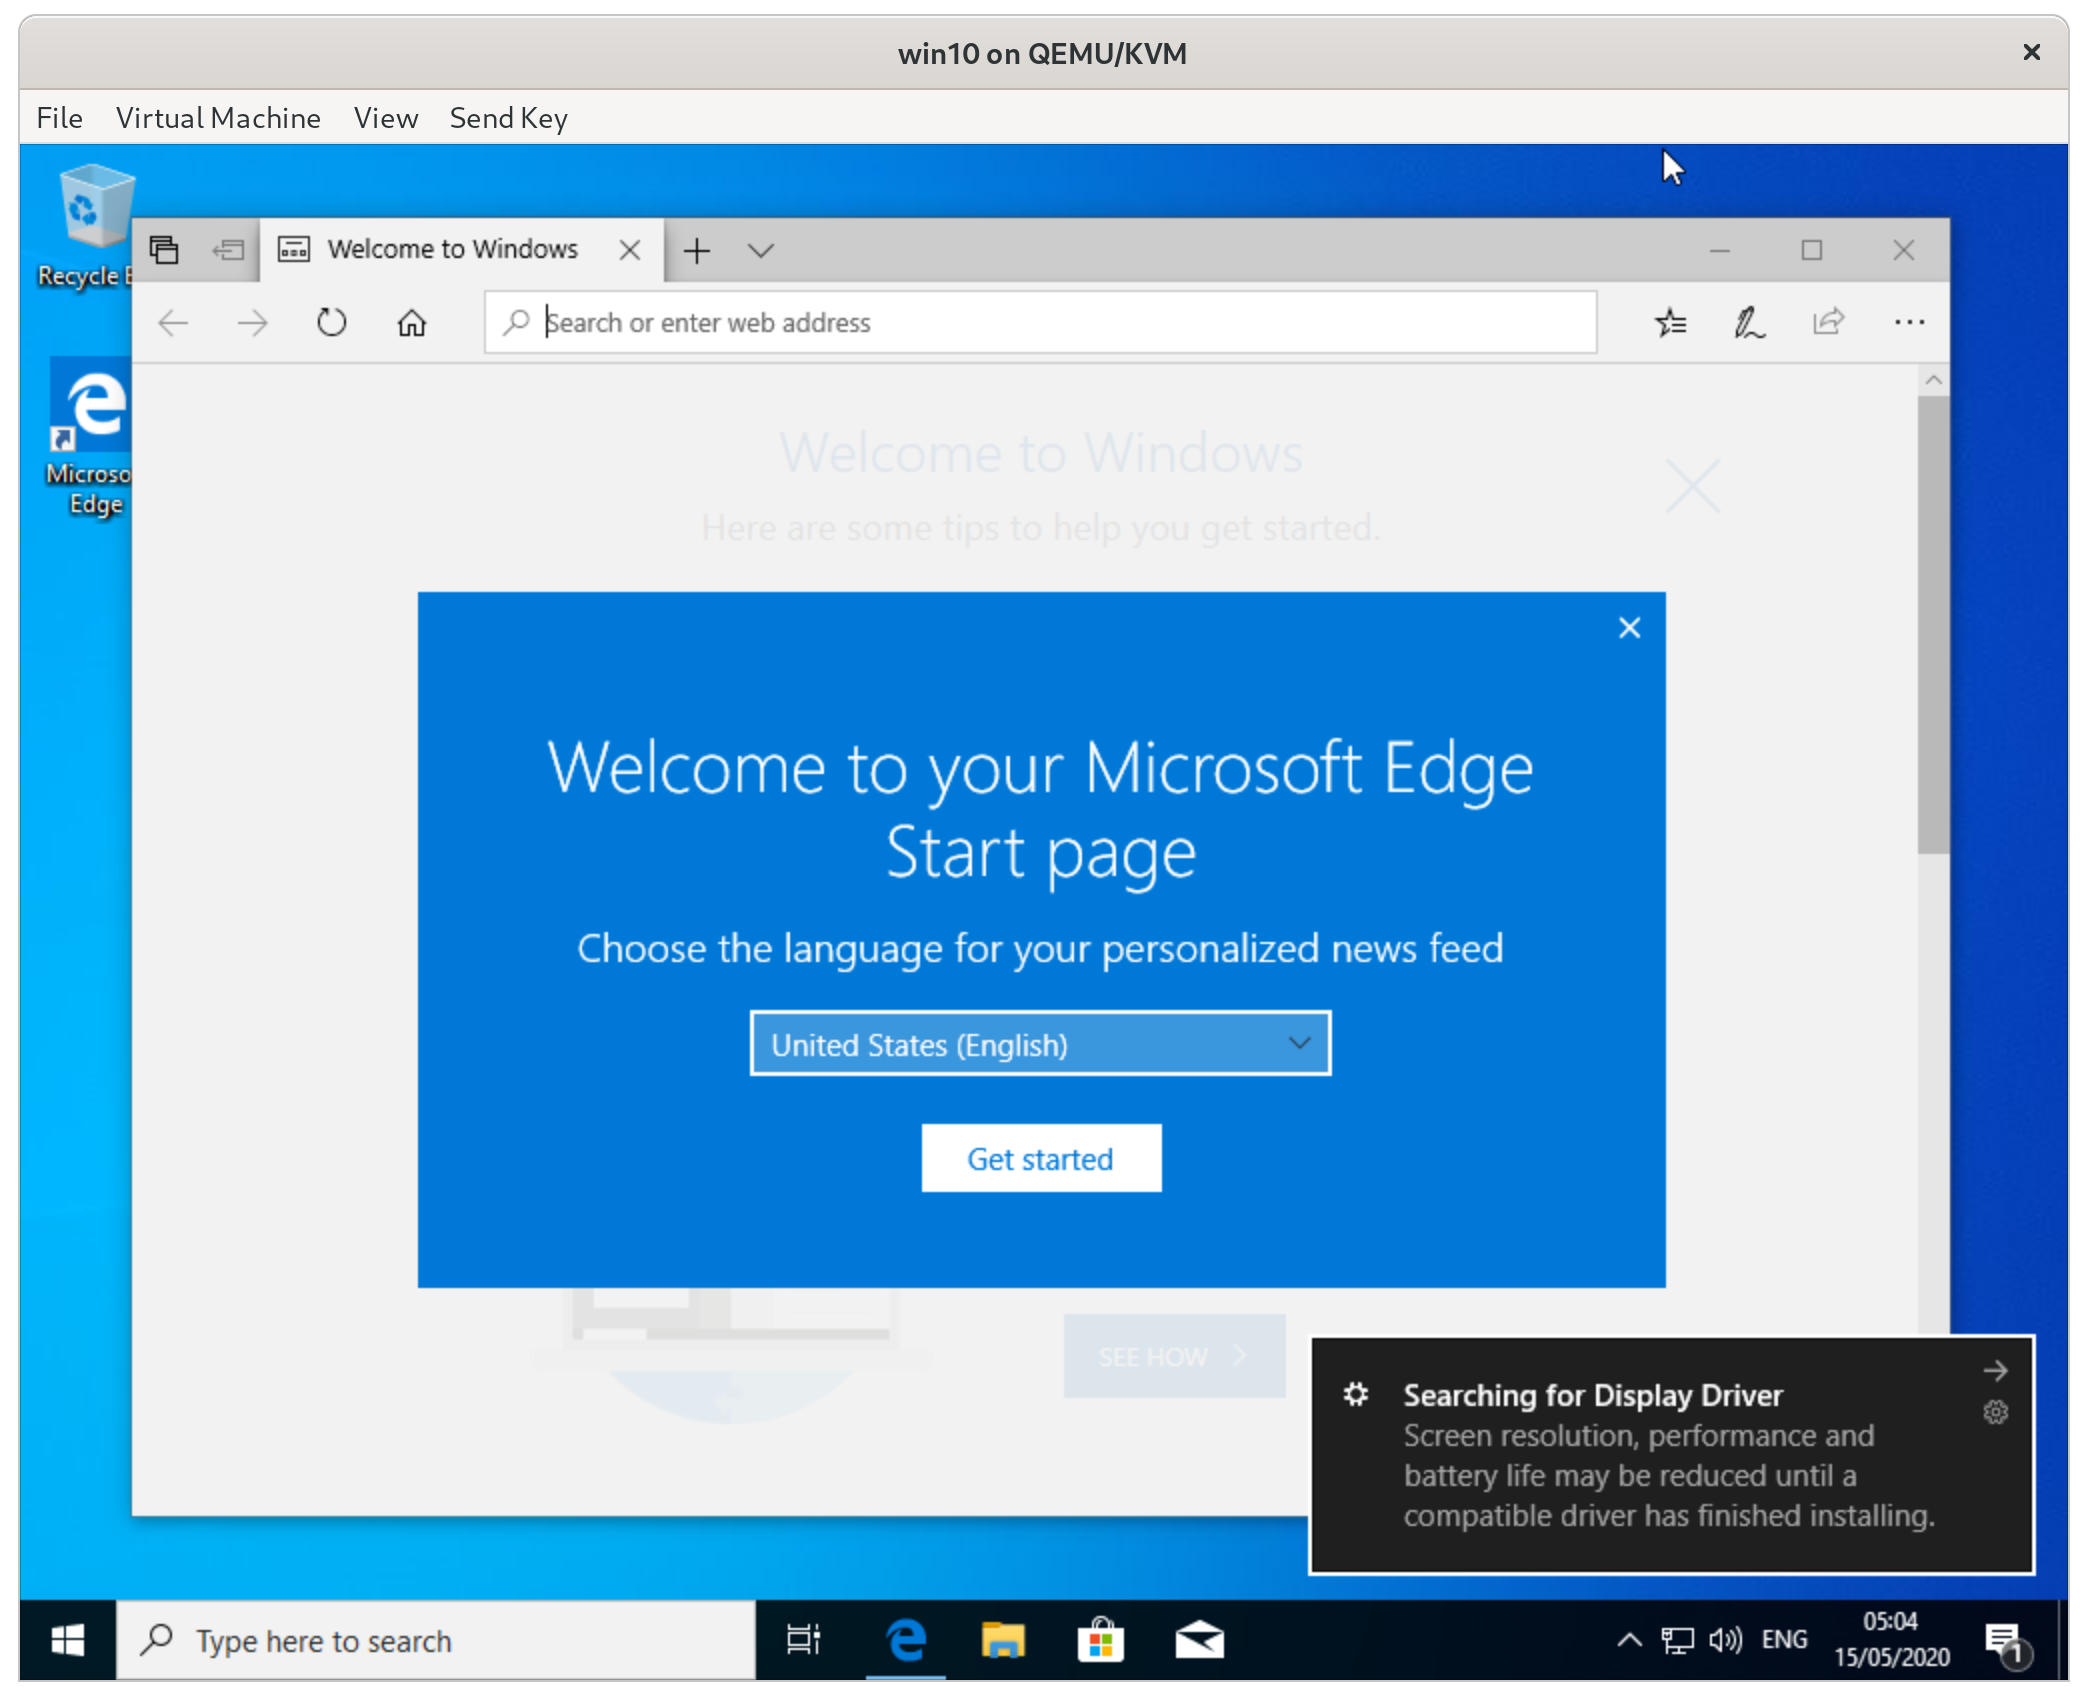Open the Send Key menu
This screenshot has width=2088, height=1700.
coord(508,118)
